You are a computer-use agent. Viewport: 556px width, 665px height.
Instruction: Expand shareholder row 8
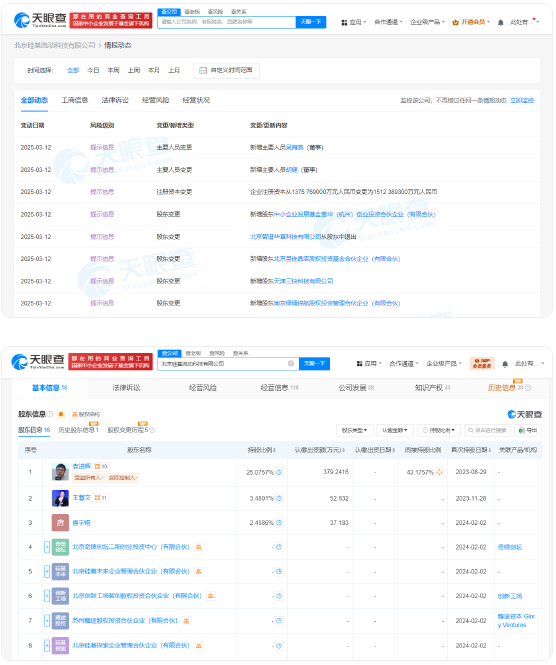click(x=47, y=646)
